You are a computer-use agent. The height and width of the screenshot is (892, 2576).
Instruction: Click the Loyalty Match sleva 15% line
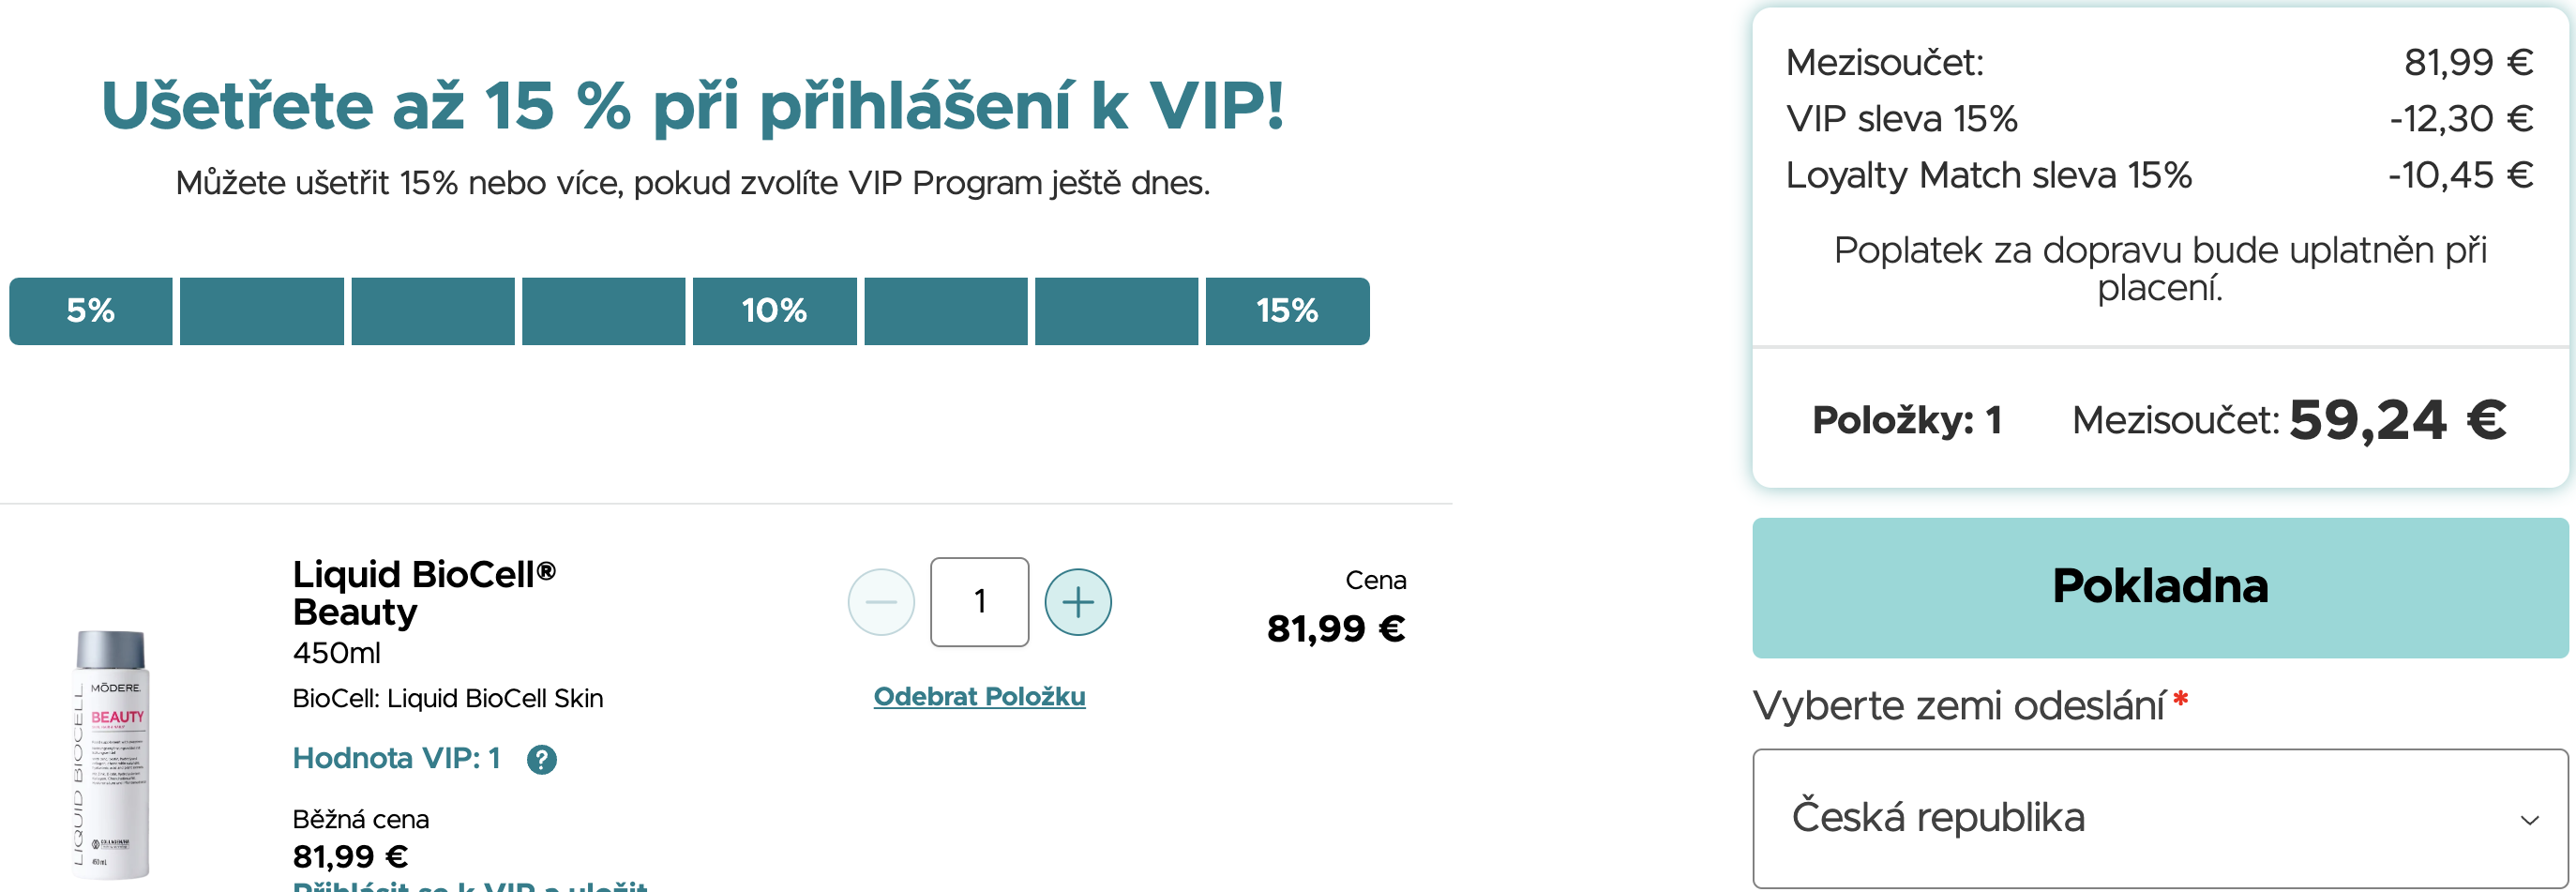point(1988,176)
